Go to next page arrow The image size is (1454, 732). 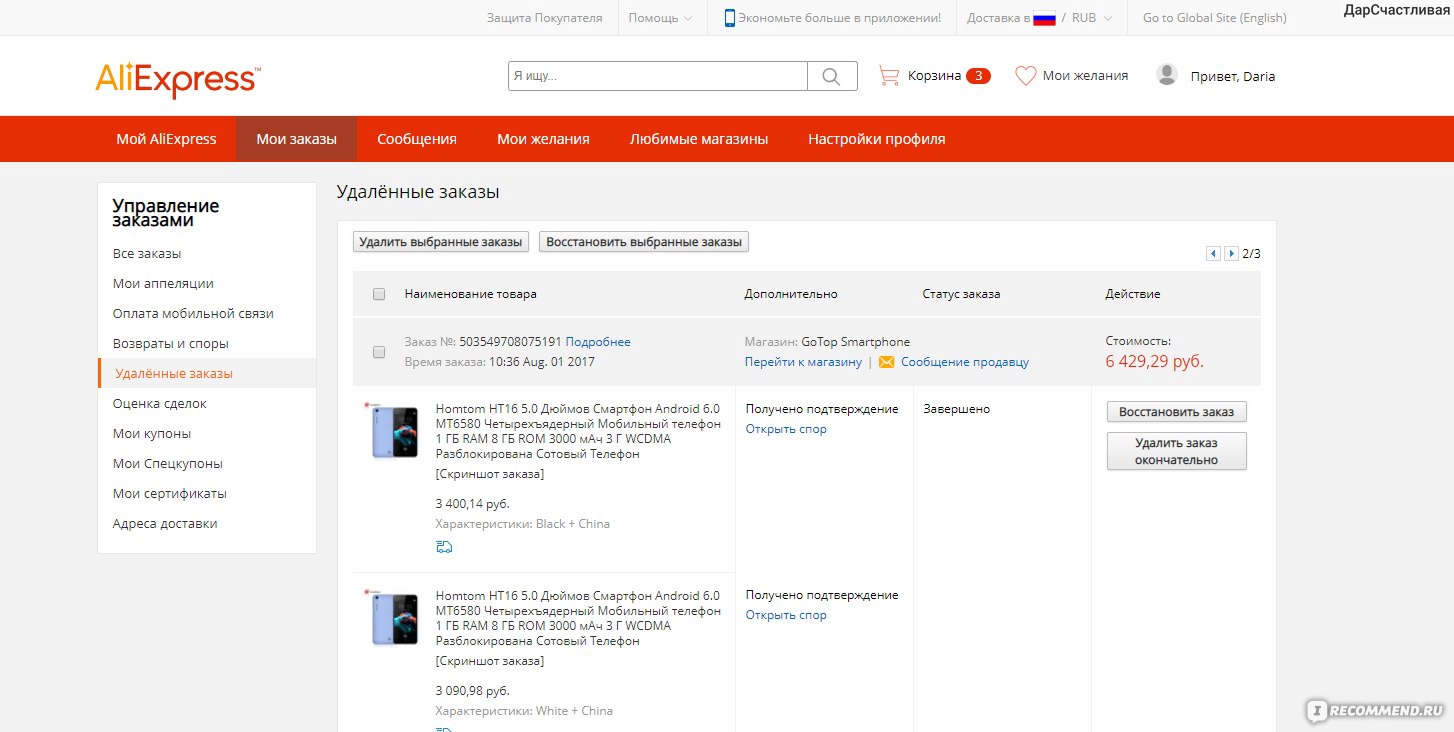1232,254
